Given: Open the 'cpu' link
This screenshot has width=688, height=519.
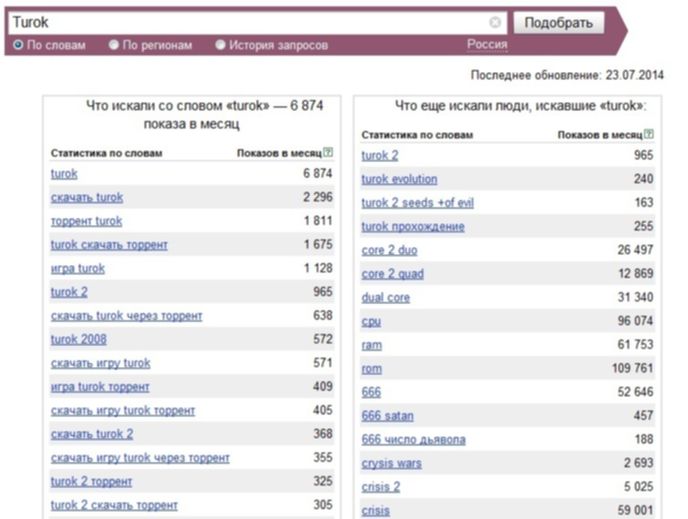Looking at the screenshot, I should (x=371, y=321).
